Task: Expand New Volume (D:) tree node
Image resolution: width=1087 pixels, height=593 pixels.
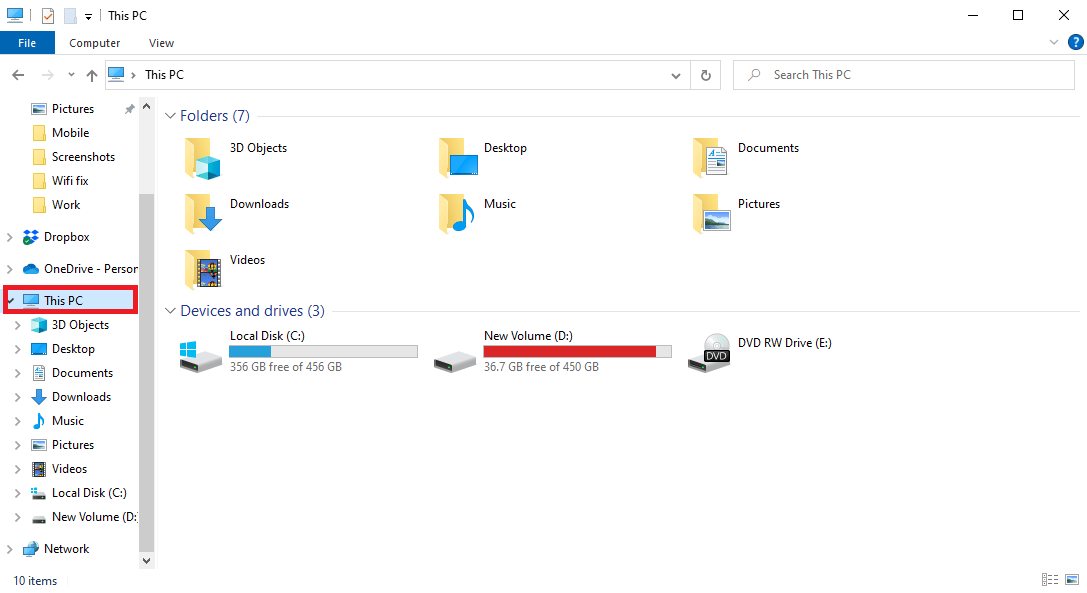Action: pos(18,517)
